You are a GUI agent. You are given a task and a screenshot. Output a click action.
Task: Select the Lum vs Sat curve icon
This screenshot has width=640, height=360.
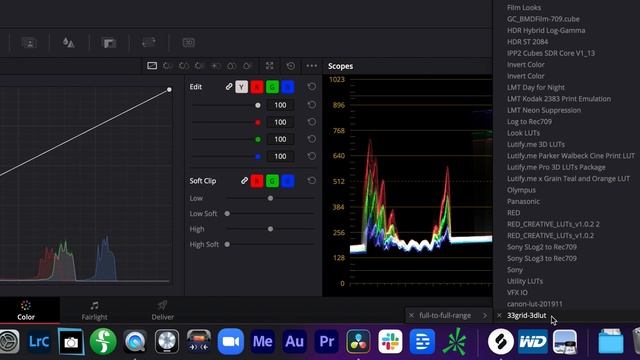(x=216, y=66)
